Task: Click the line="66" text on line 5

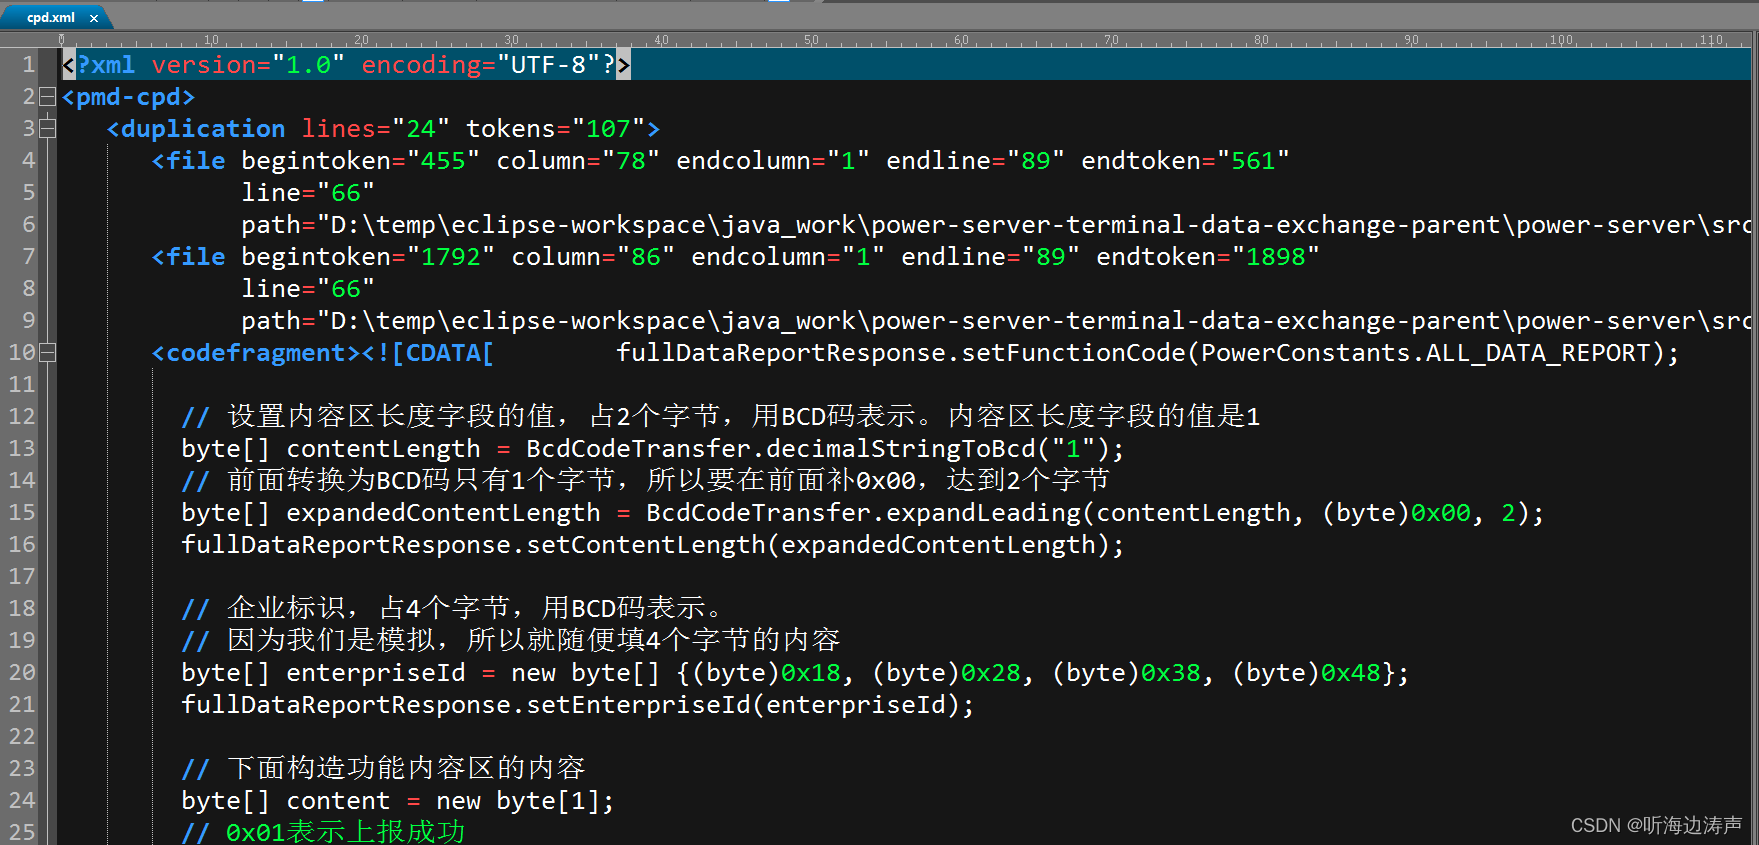Action: (308, 193)
